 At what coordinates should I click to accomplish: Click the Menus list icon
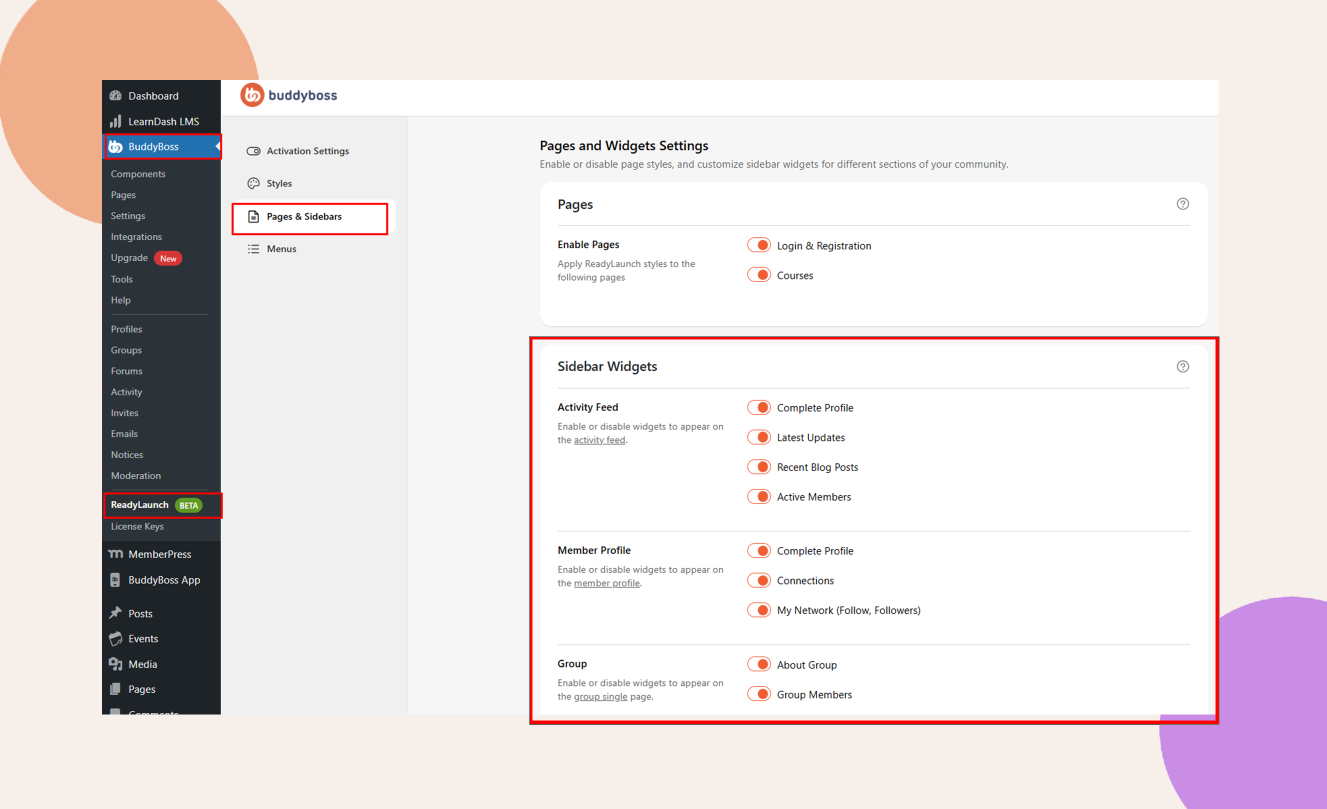point(253,248)
